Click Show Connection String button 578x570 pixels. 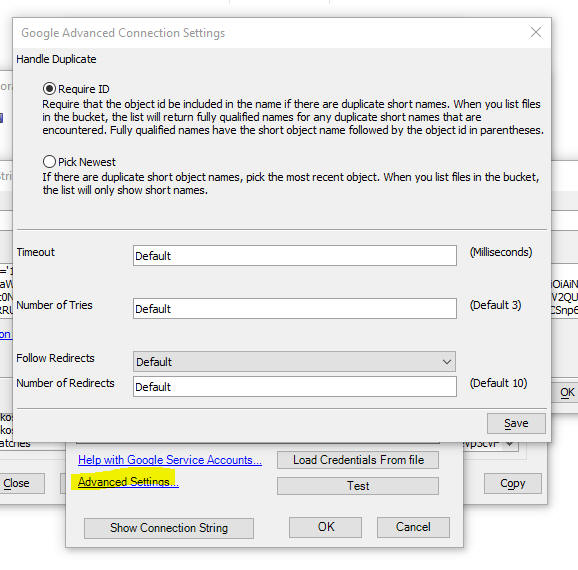pos(169,528)
